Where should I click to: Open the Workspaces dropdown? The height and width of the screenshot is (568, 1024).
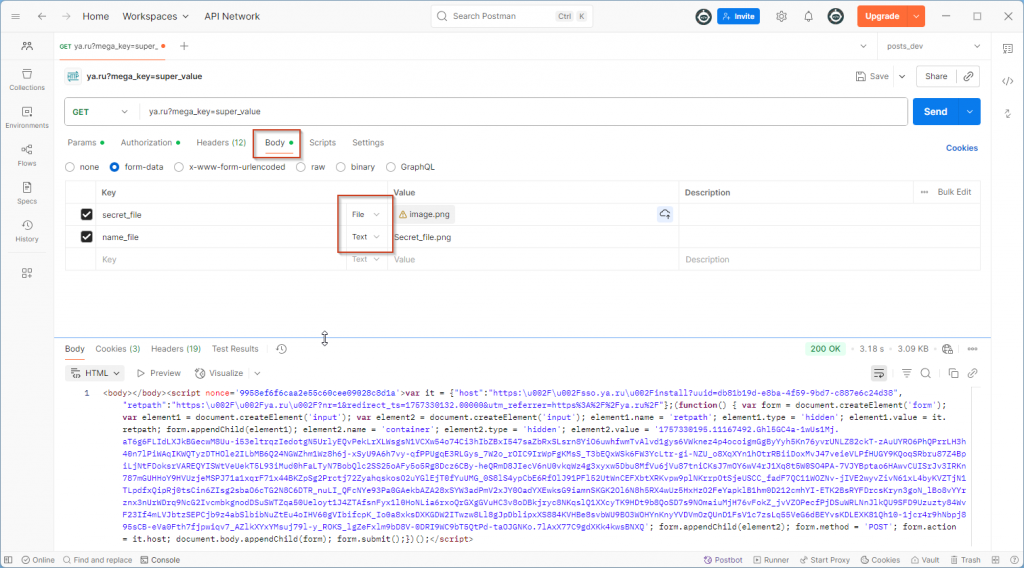click(x=155, y=16)
